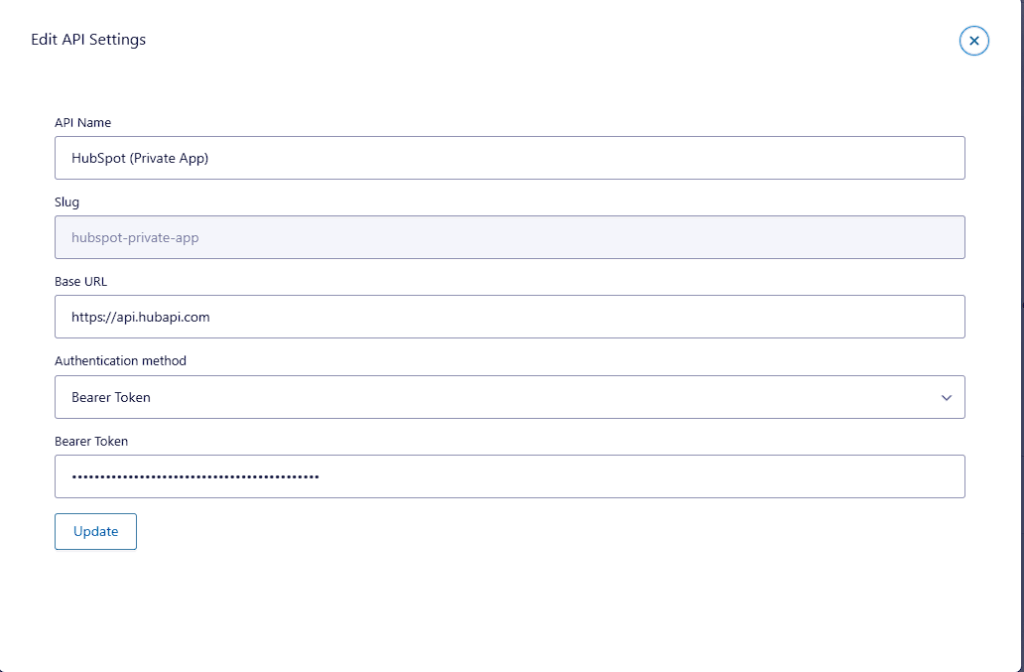Click the "hubspot-private-app" slug text

click(135, 238)
